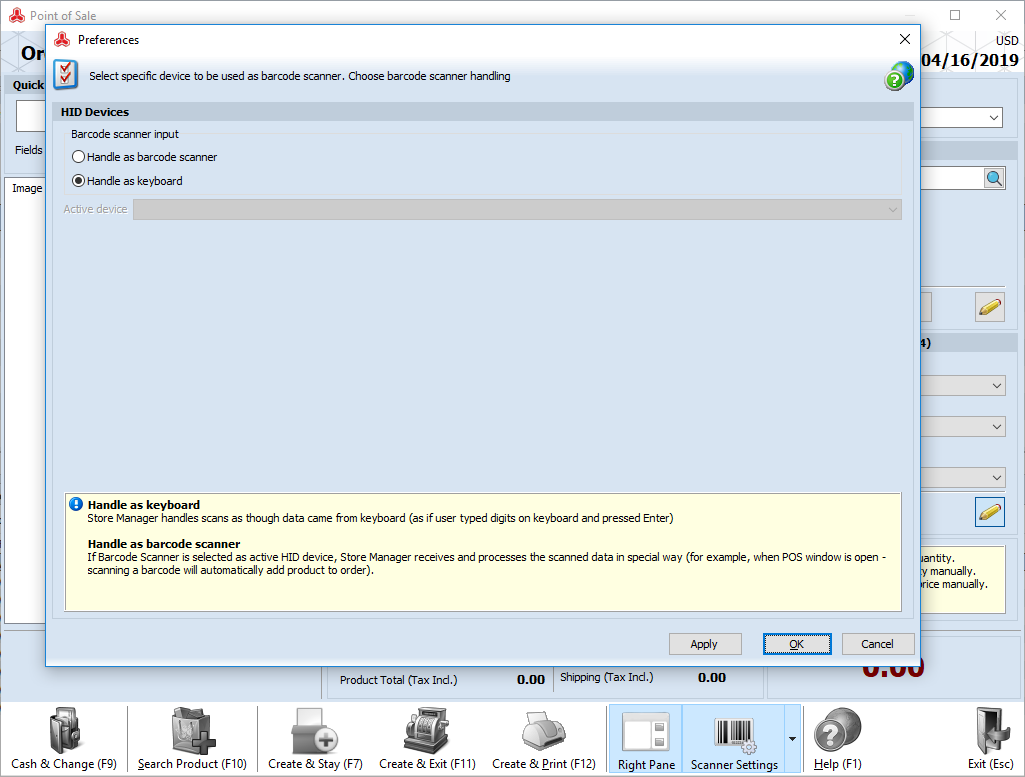Click 'Product Total (Tax Incl.)' label

[x=399, y=680]
